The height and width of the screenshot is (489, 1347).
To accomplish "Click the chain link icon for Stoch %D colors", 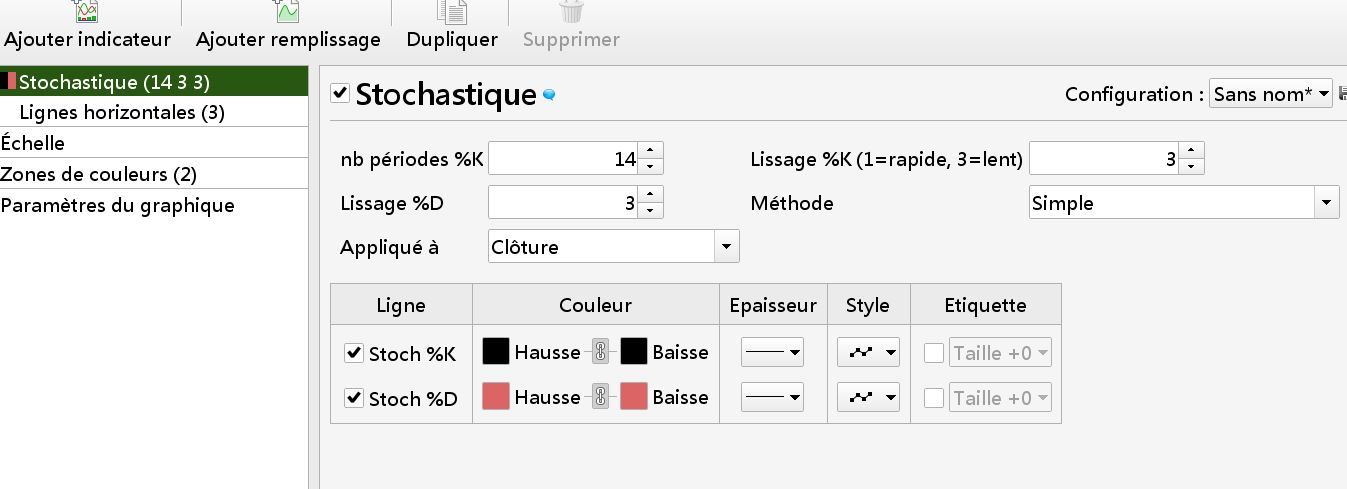I will coord(600,397).
